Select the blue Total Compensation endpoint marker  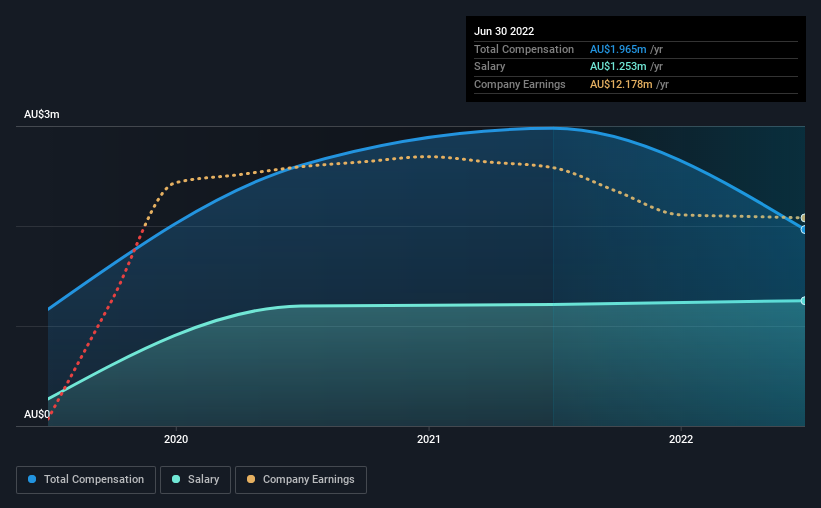pyautogui.click(x=804, y=229)
